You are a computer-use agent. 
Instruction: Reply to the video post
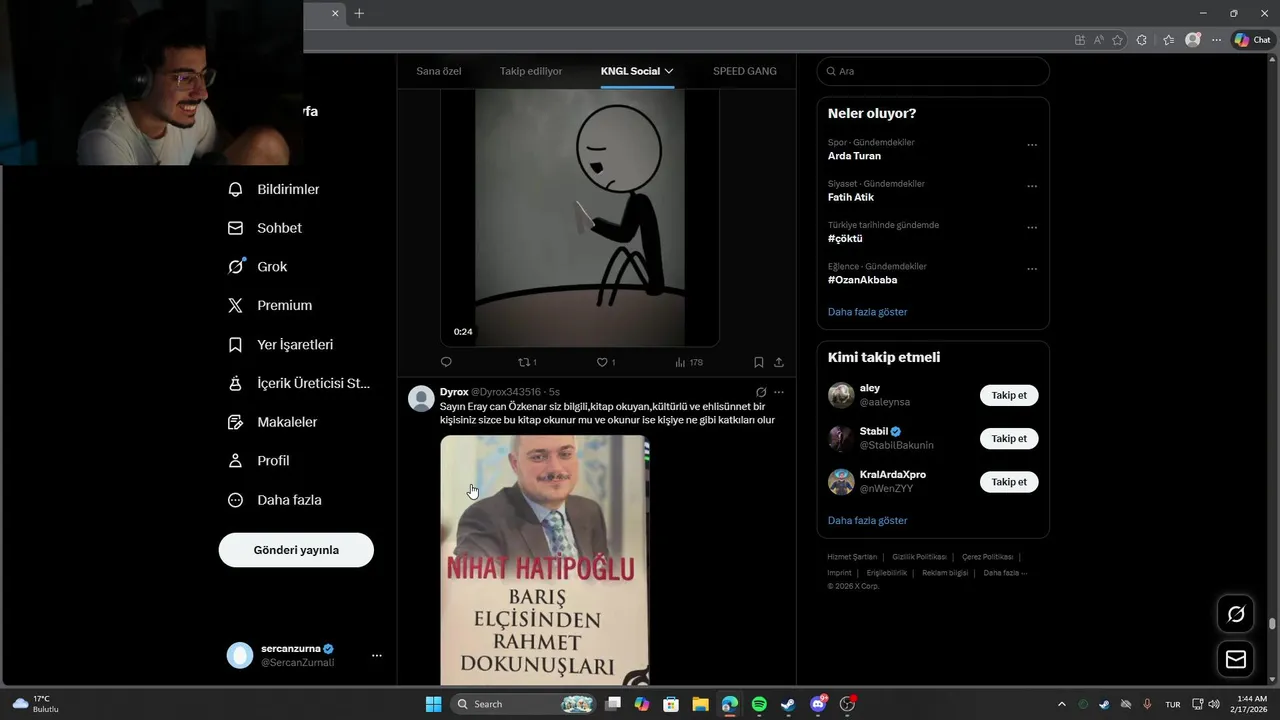coord(446,362)
